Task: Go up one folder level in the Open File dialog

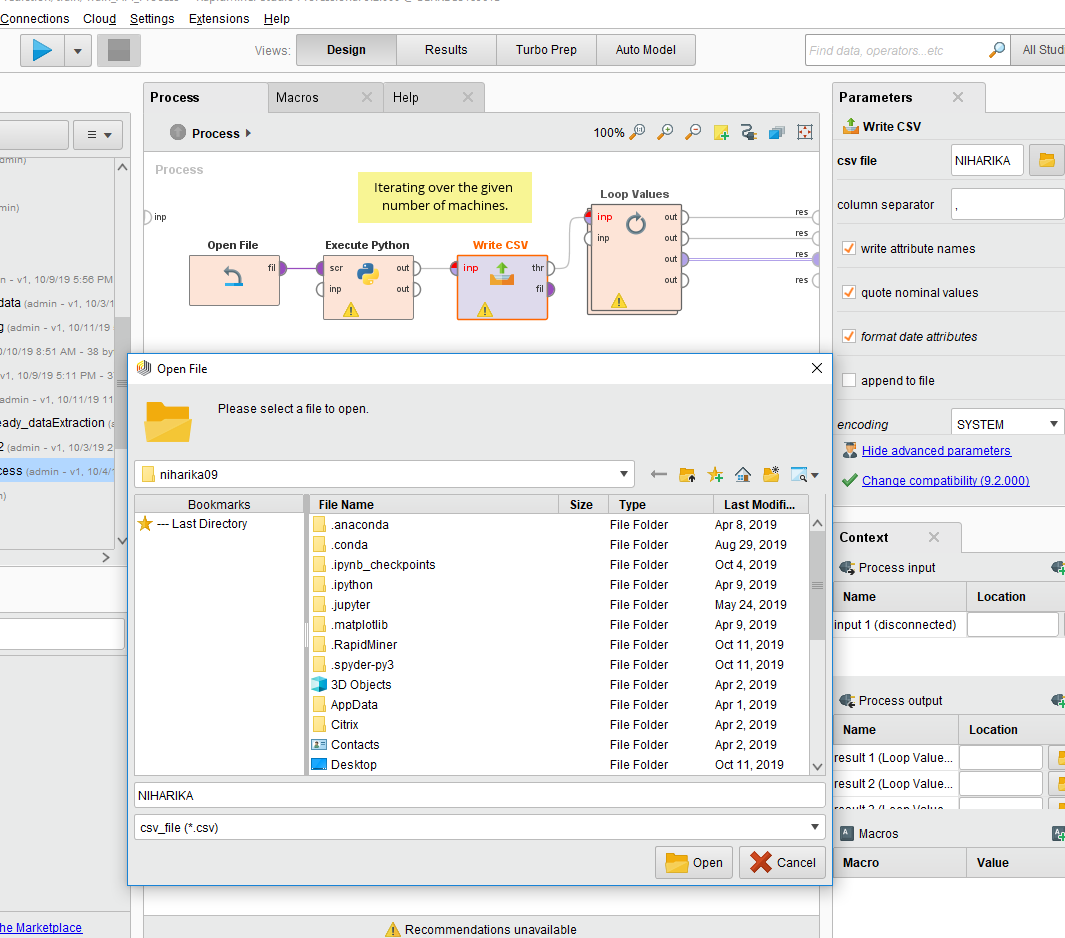Action: tap(687, 474)
